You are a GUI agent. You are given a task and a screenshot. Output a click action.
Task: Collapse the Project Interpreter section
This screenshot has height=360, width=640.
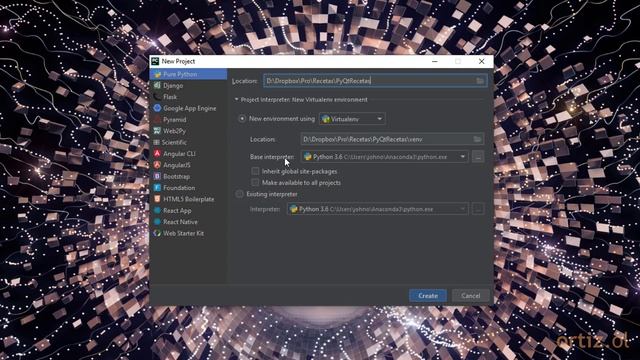point(236,100)
